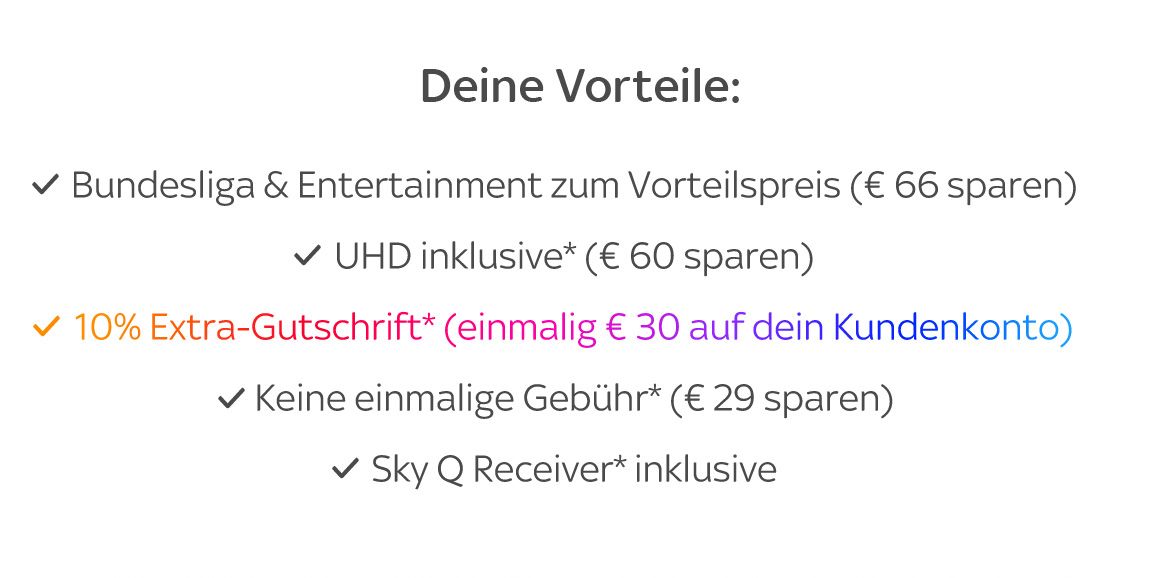This screenshot has height=578, width=1160.
Task: Click the "Deine Vorteile:" heading
Action: coord(580,87)
